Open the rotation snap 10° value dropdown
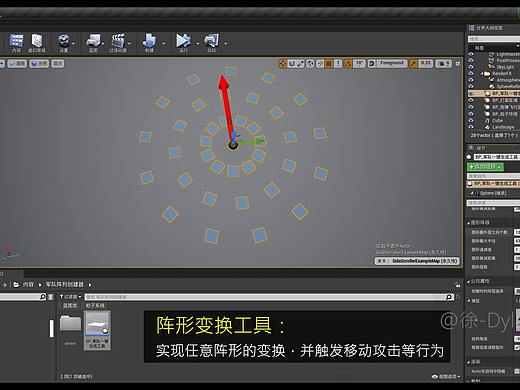The image size is (520, 390). 359,63
